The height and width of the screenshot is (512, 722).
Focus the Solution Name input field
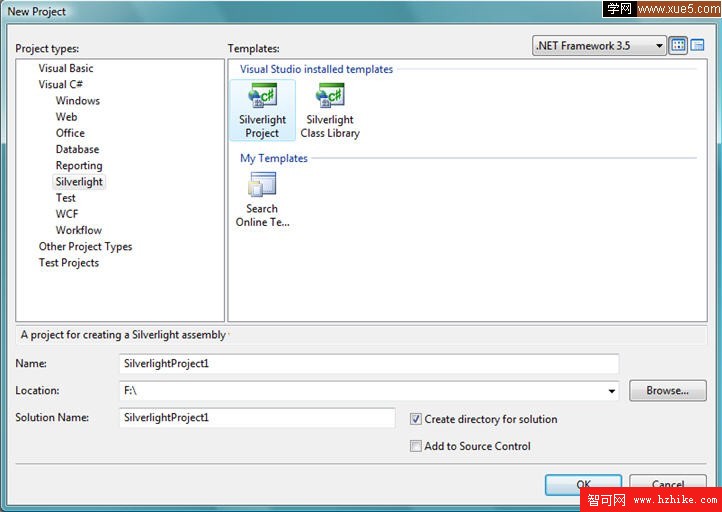[257, 418]
